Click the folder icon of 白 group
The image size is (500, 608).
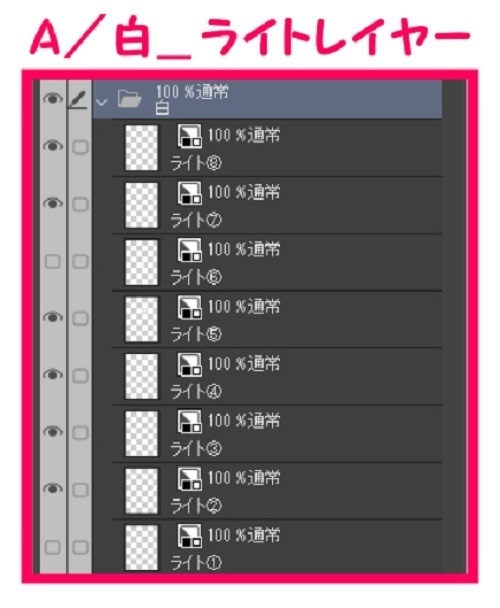(130, 99)
